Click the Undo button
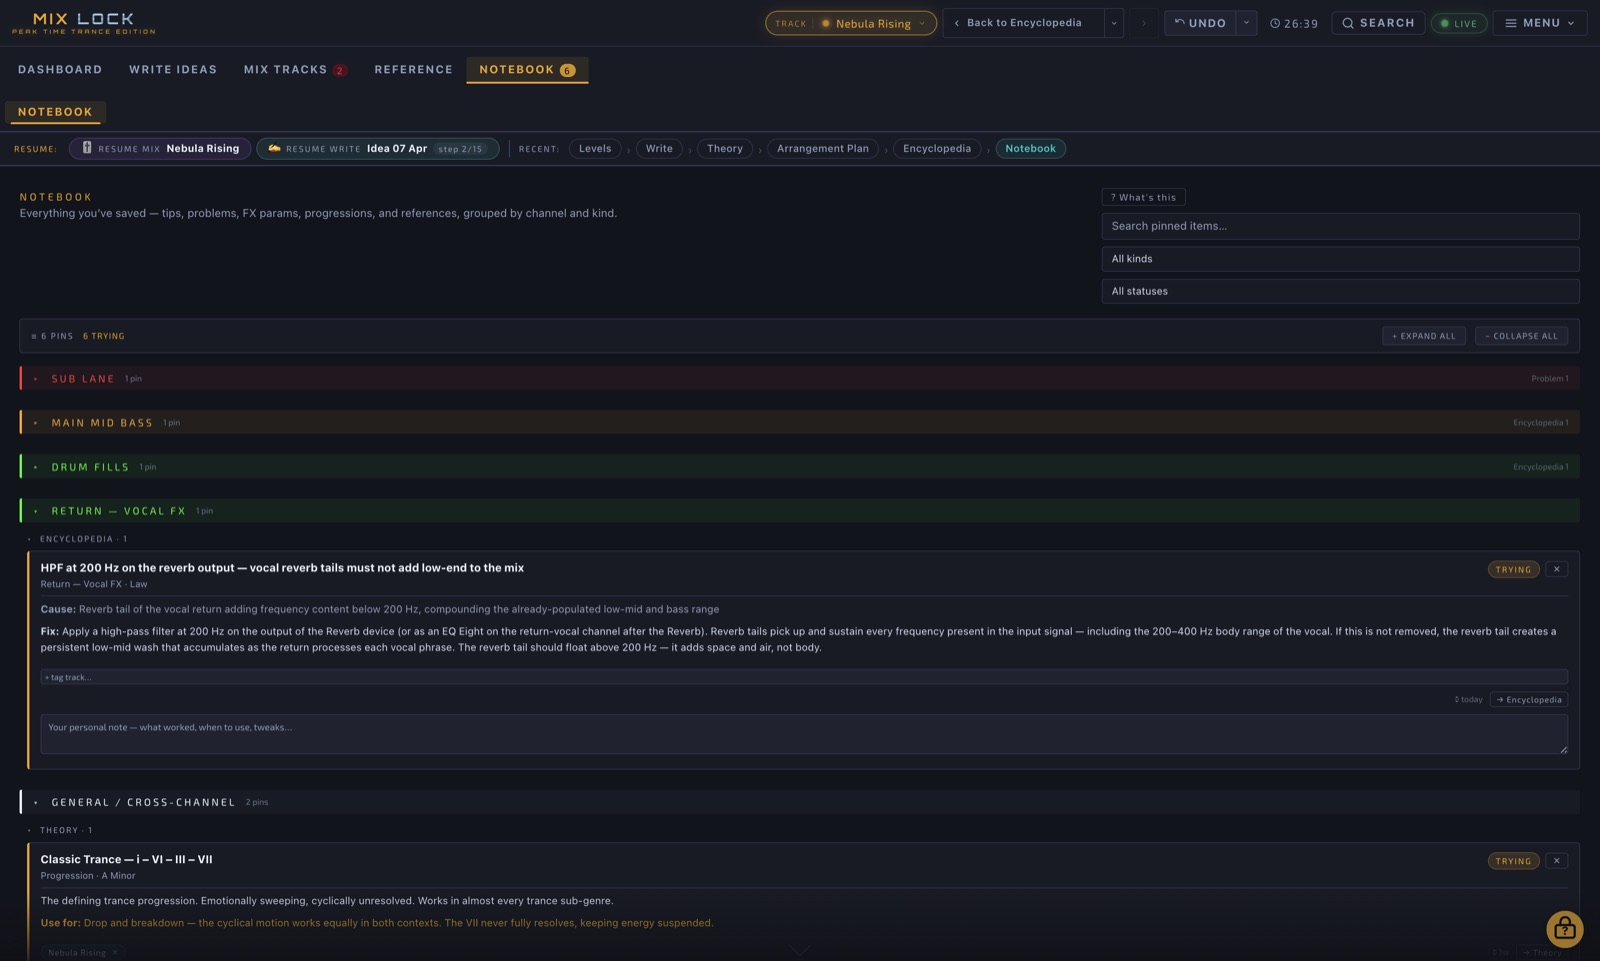Screen dimensions: 1600x961 [1201, 23]
